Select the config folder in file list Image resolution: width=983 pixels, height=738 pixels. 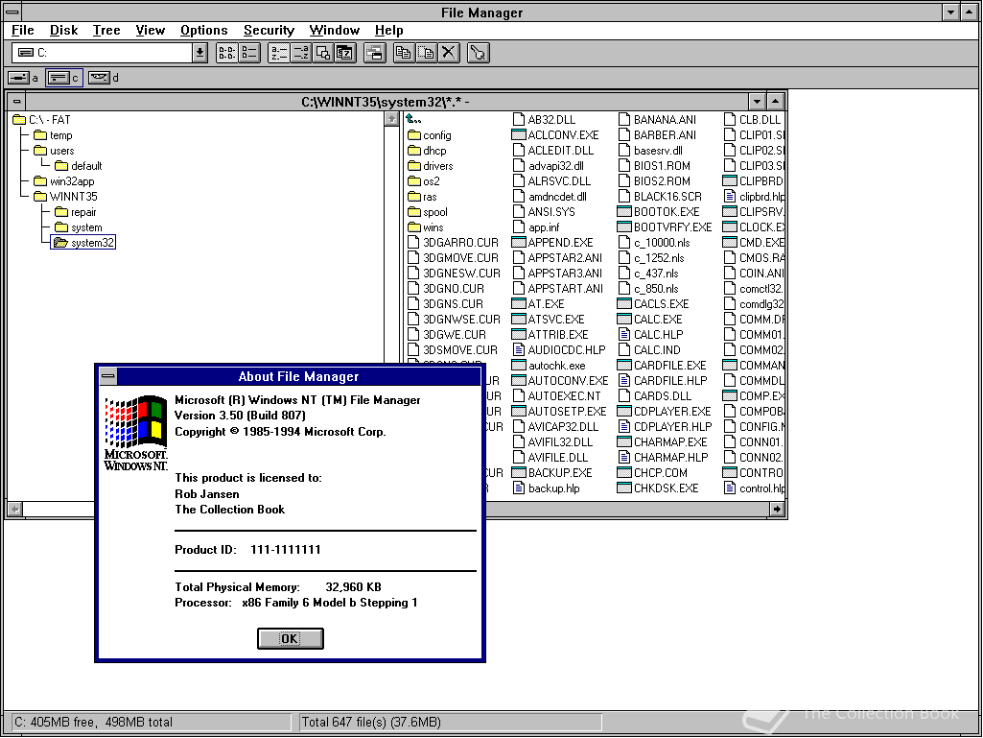click(x=429, y=135)
